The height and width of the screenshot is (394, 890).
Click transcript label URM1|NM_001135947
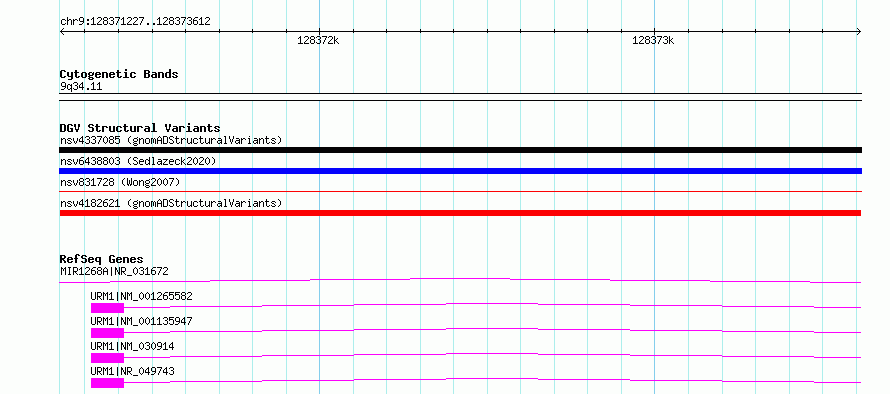click(141, 321)
